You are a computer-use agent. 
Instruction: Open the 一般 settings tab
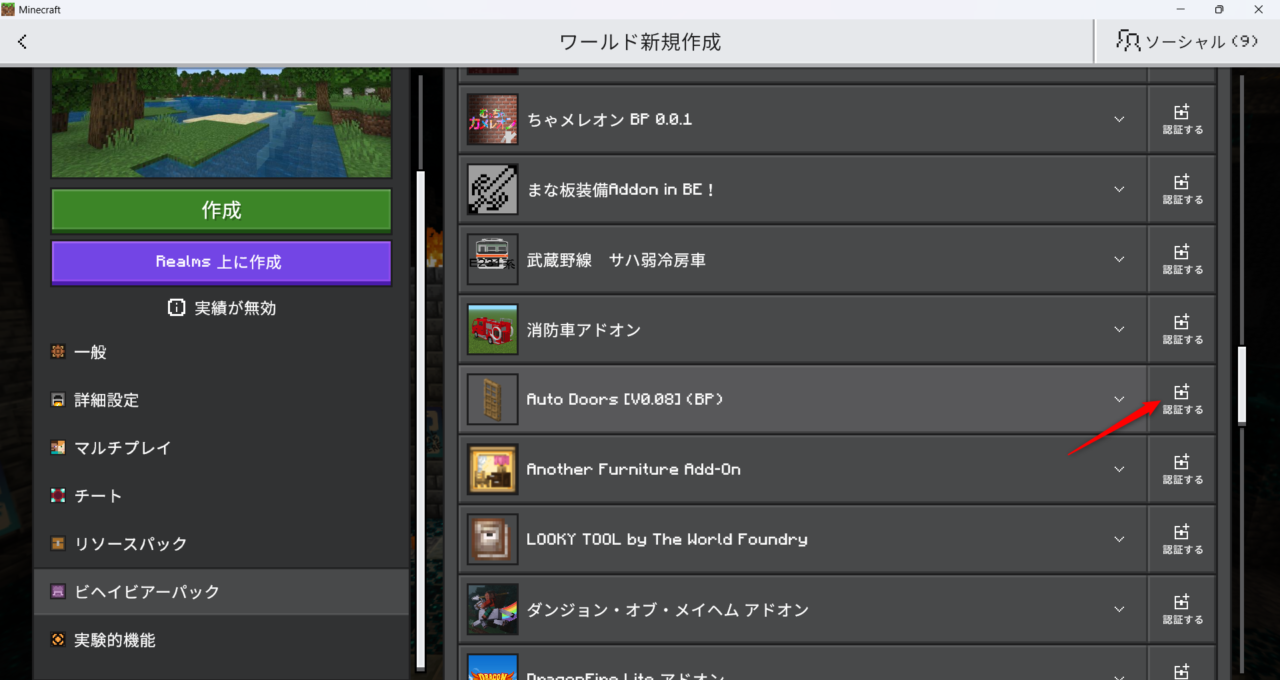[221, 352]
